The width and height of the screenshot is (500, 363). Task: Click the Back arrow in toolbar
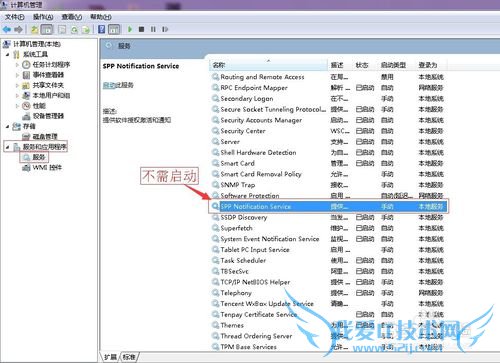coord(7,30)
